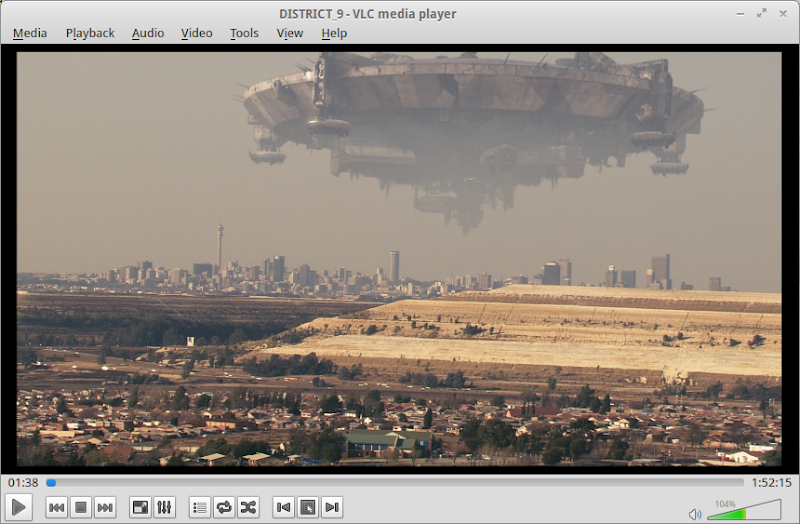The width and height of the screenshot is (800, 524).
Task: Maximize the VLC media player window
Action: 762,14
